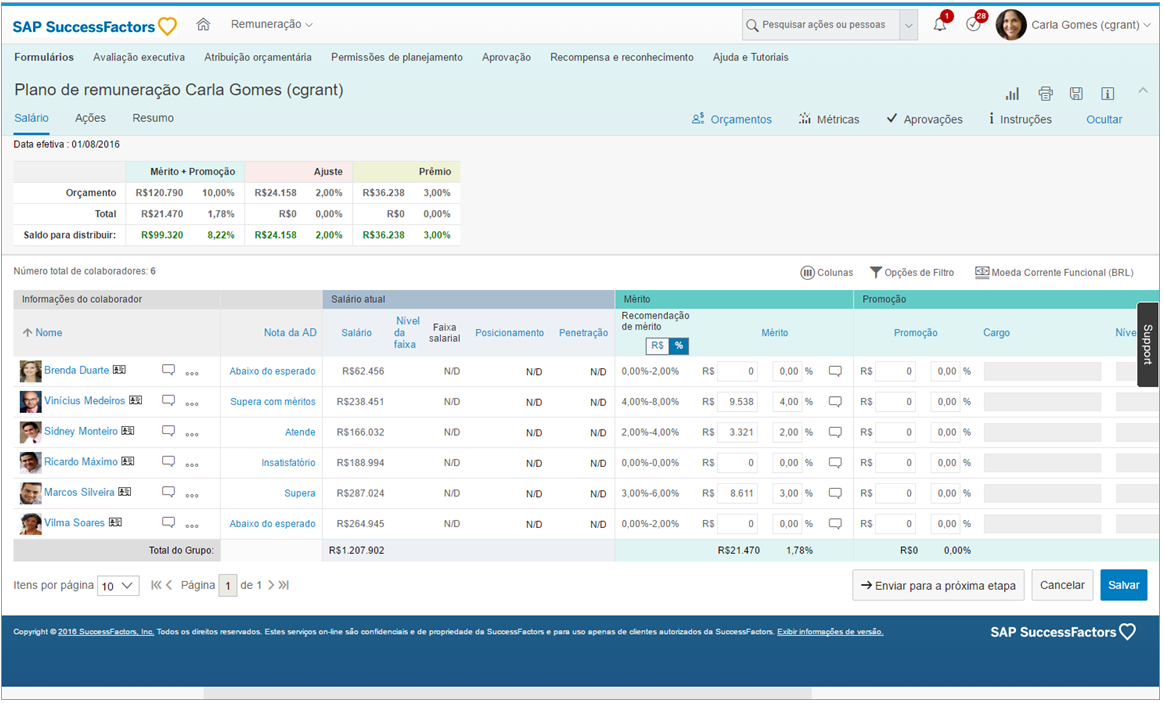Open Brenda Duarte's name link
The image size is (1164, 703).
click(76, 370)
